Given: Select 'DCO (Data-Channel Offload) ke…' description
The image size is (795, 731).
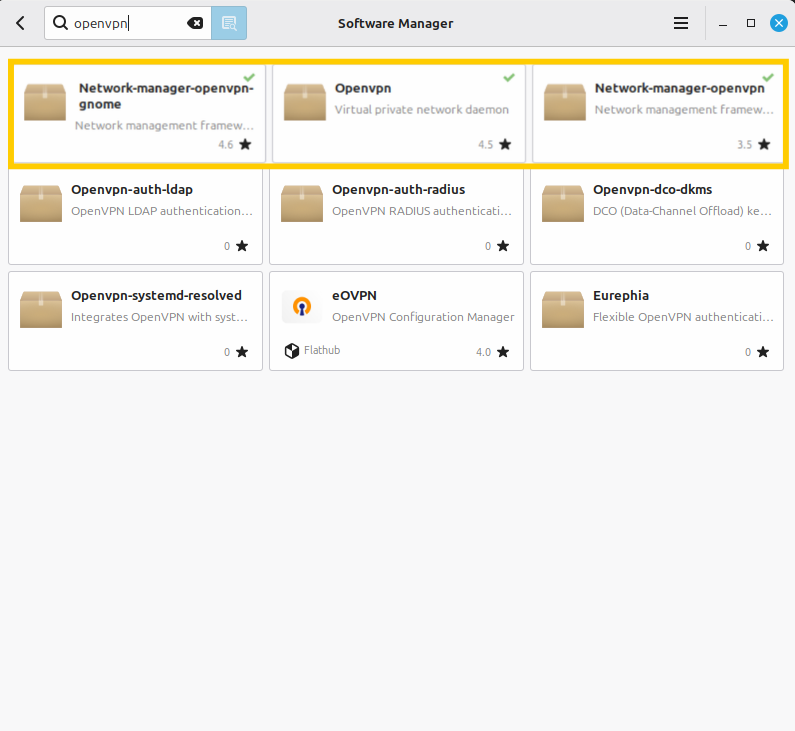Looking at the screenshot, I should pos(682,211).
